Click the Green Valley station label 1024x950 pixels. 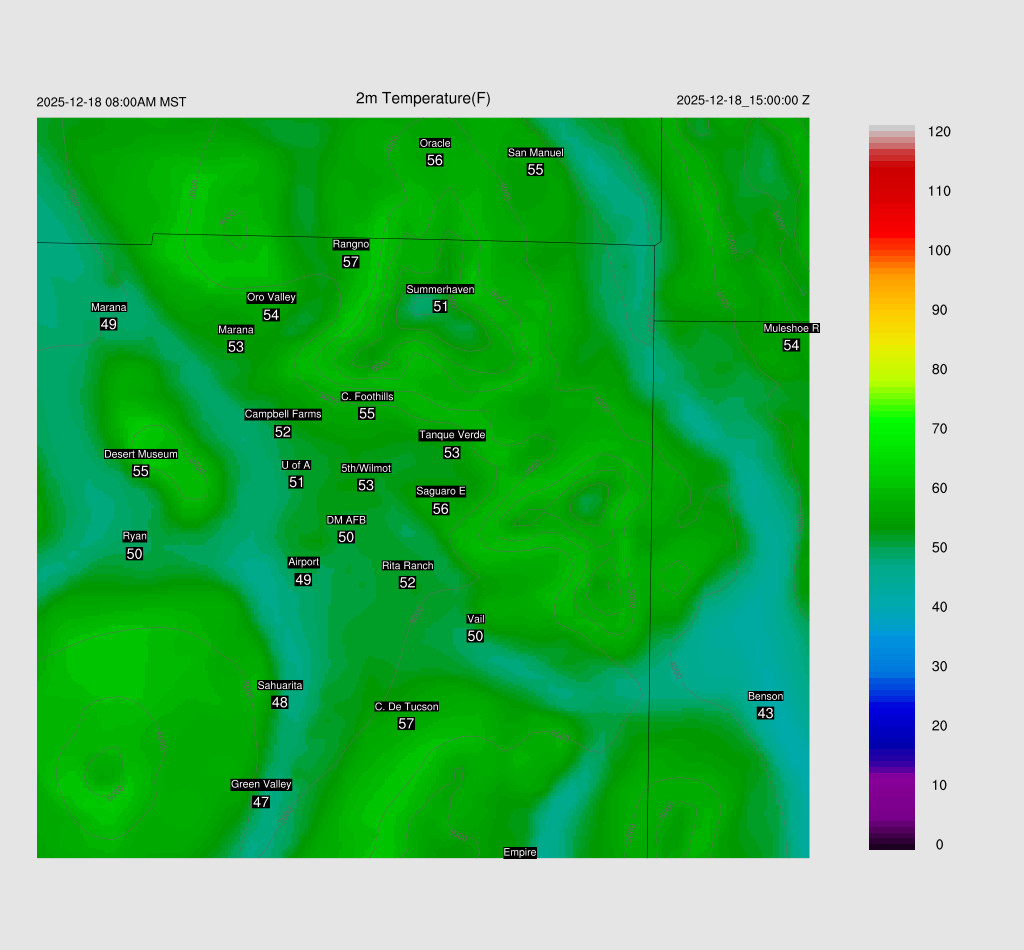pyautogui.click(x=261, y=784)
